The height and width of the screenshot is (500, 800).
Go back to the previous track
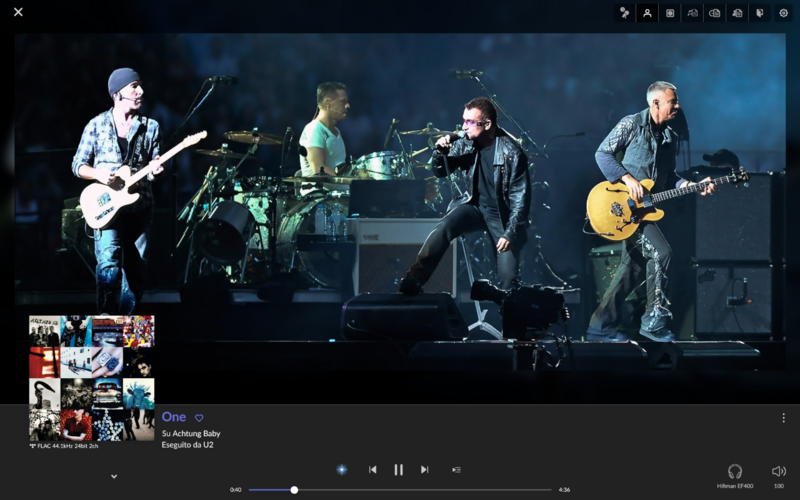(372, 470)
